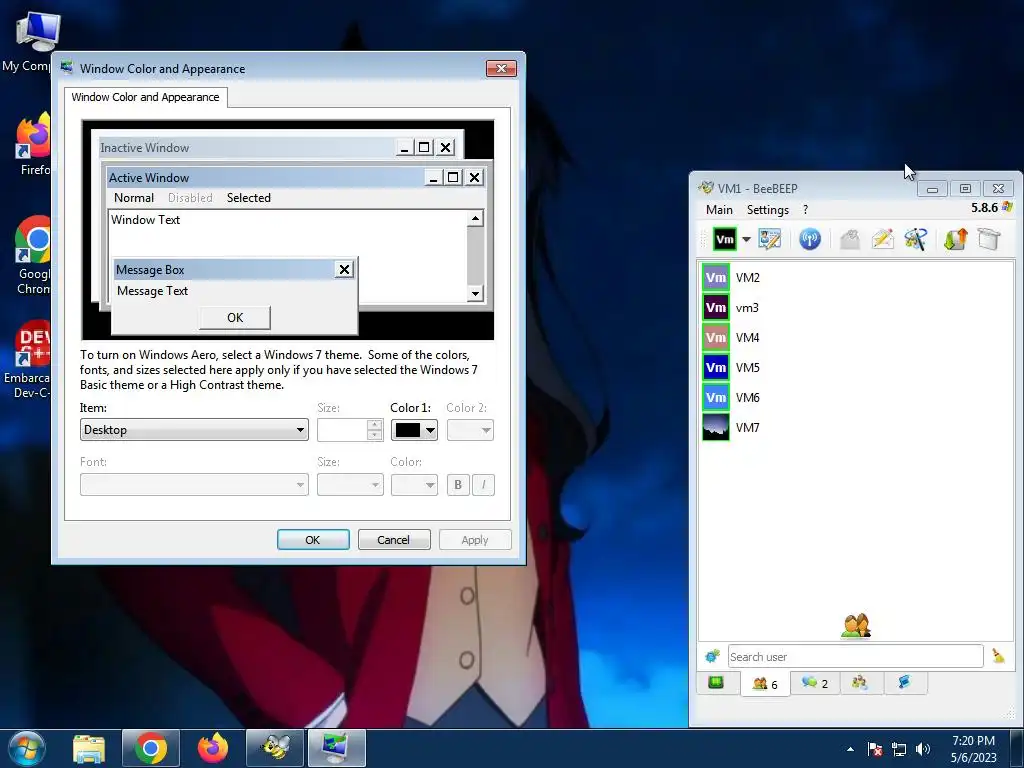Switch to the groups tab in BeeBEEP
Screen dimensions: 1024x768
(859, 683)
